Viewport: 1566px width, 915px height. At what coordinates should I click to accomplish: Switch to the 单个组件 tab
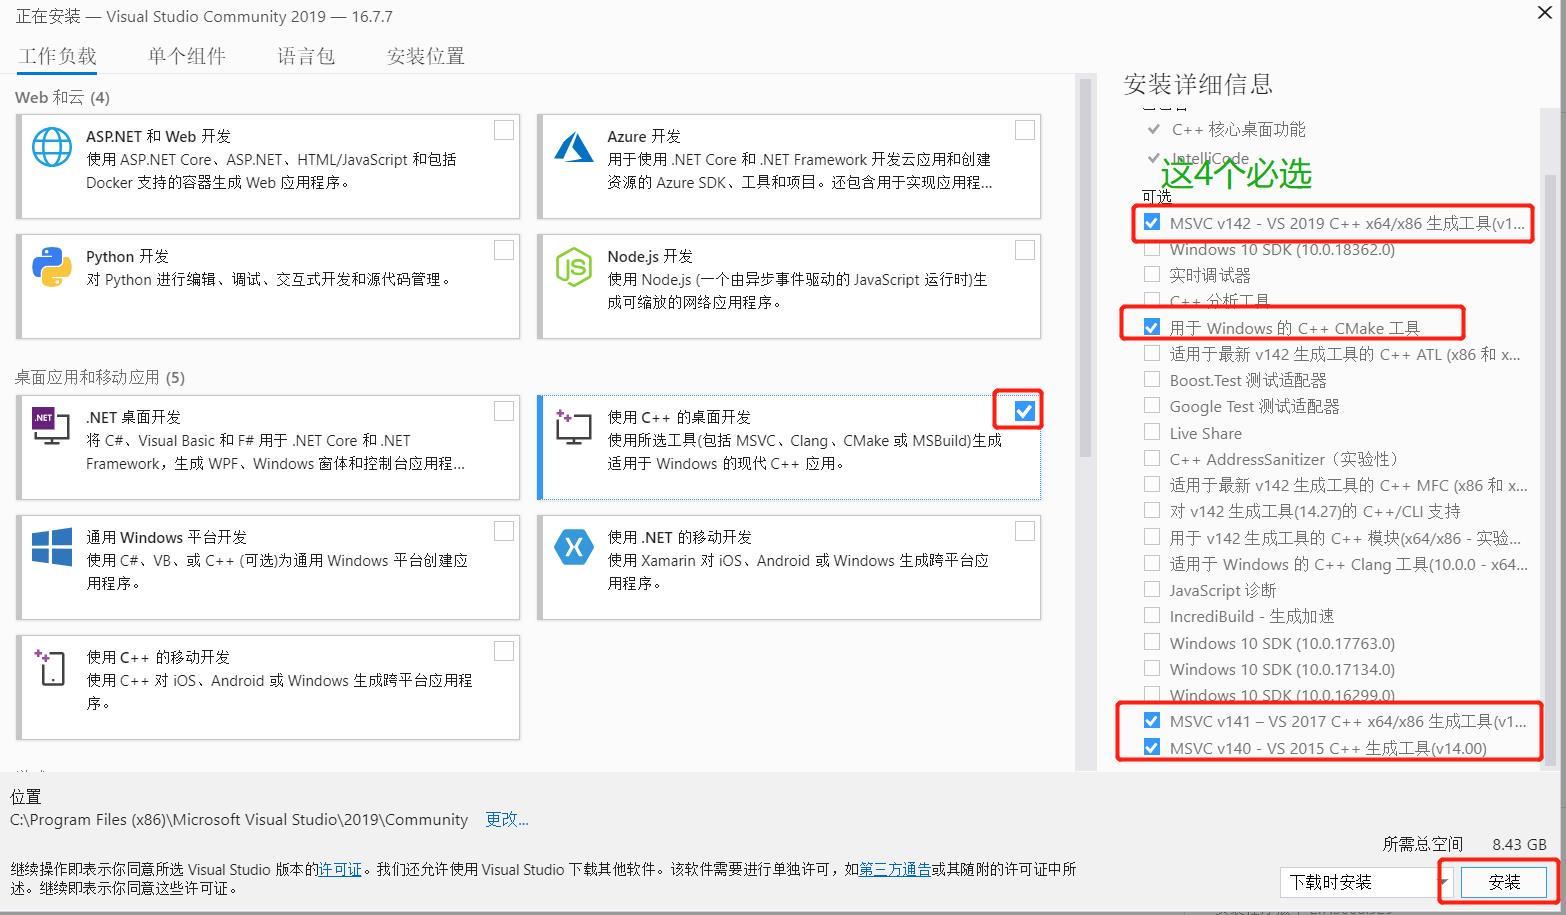187,56
